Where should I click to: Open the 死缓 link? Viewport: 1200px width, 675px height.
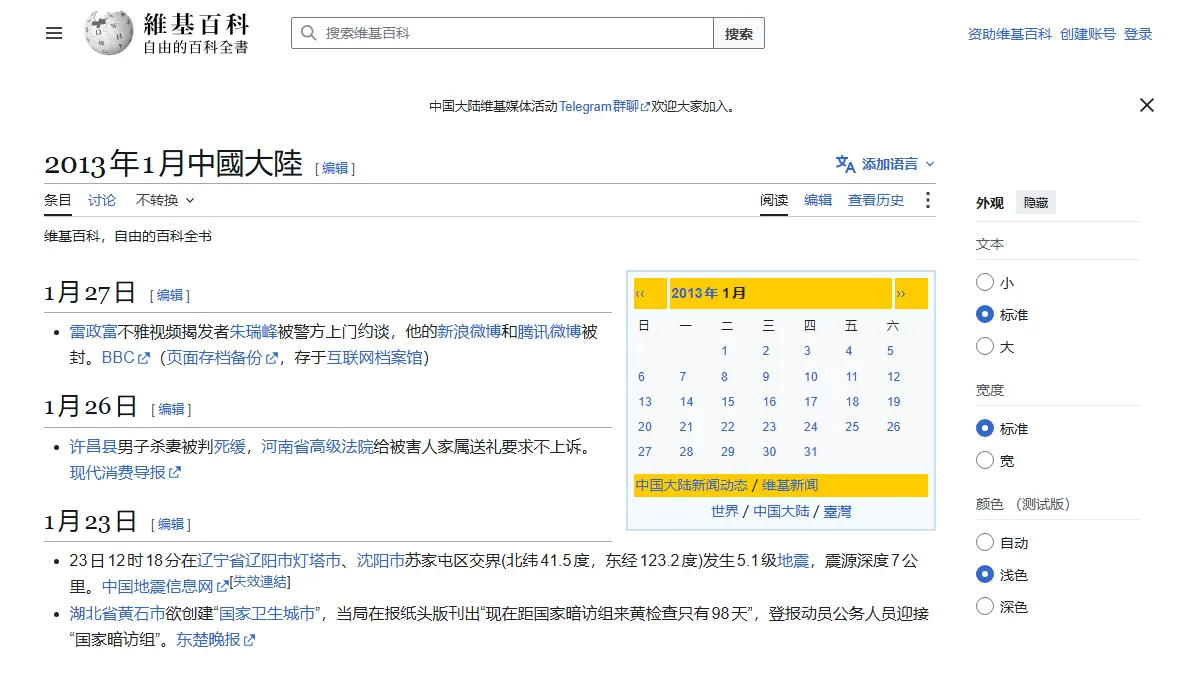(229, 446)
